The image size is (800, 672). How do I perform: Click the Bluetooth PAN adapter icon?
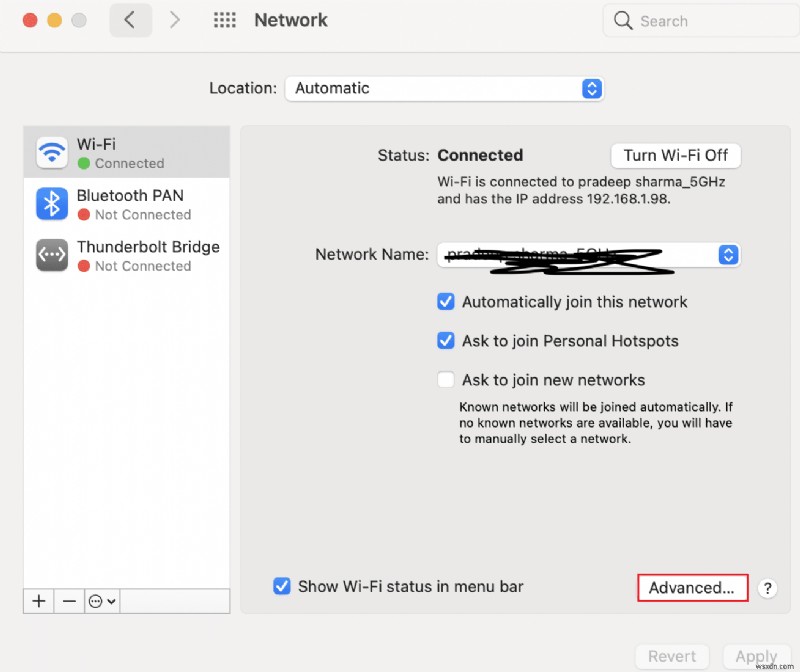click(x=51, y=203)
